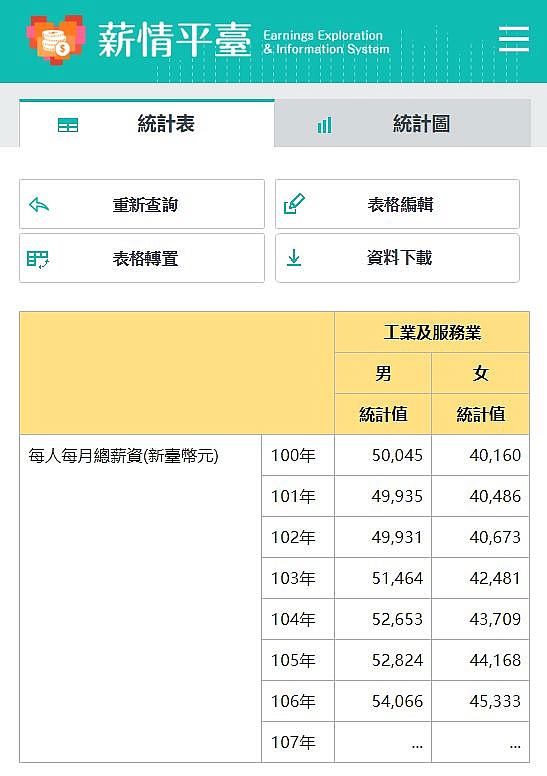Click the 104年 row label

(298, 619)
